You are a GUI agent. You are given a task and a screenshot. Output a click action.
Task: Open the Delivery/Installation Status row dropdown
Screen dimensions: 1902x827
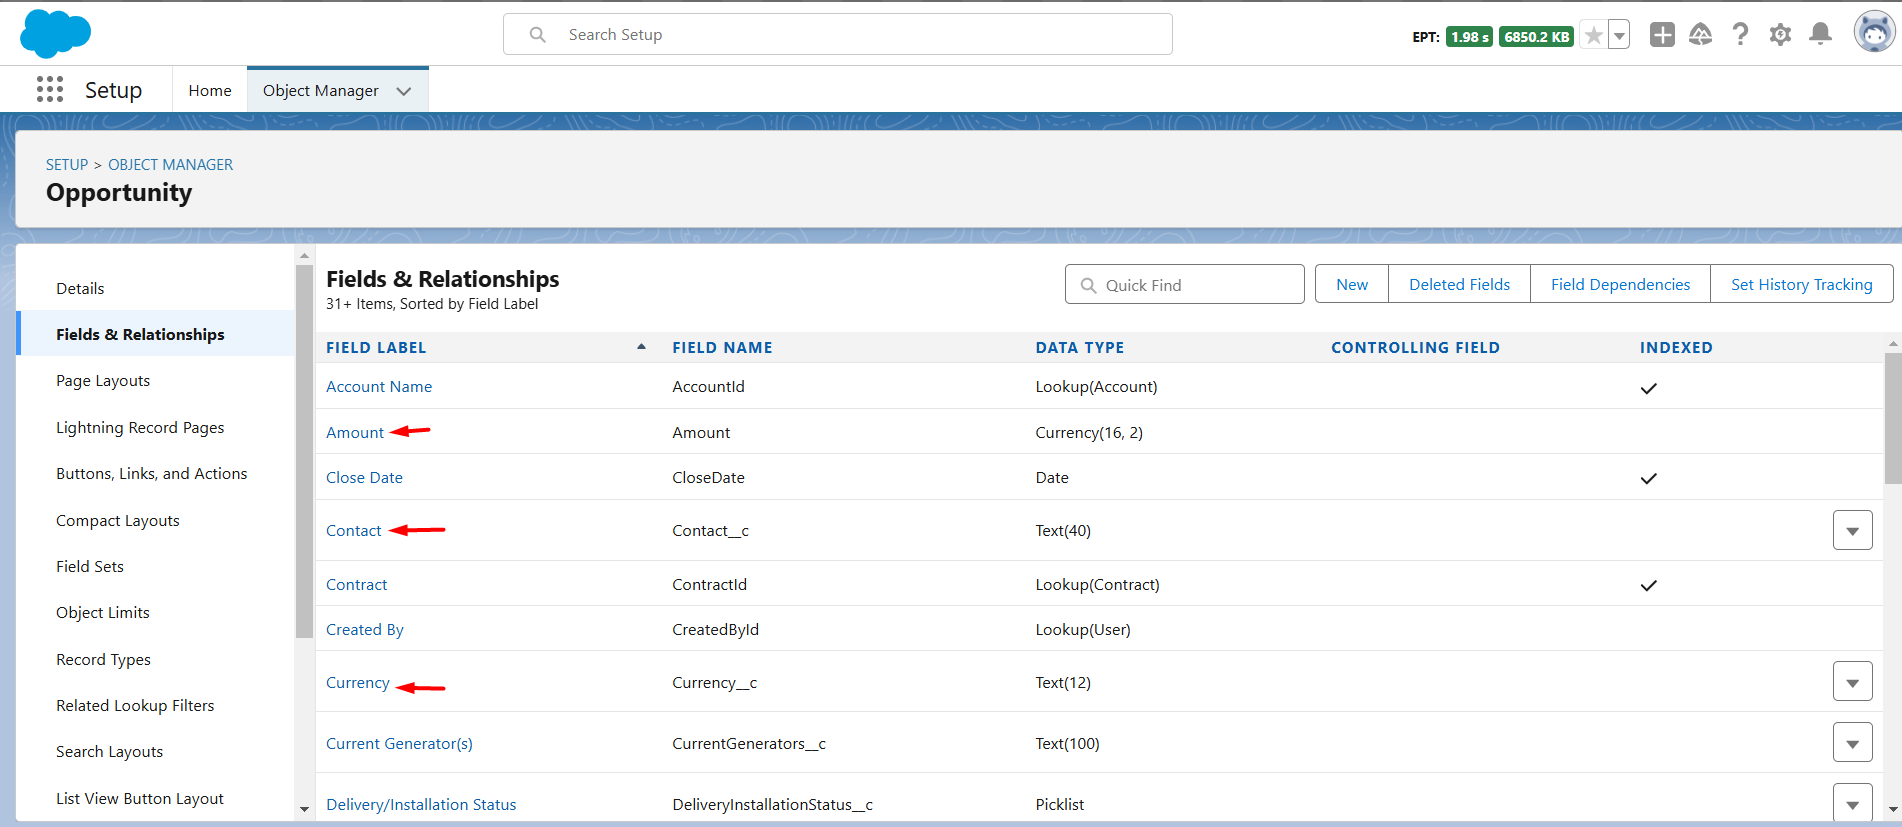pos(1852,804)
